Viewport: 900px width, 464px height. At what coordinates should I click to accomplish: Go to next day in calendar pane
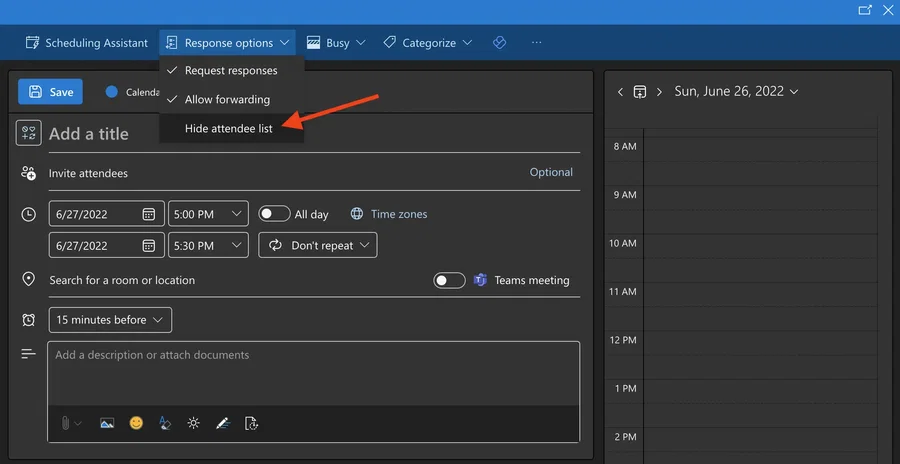[x=659, y=92]
